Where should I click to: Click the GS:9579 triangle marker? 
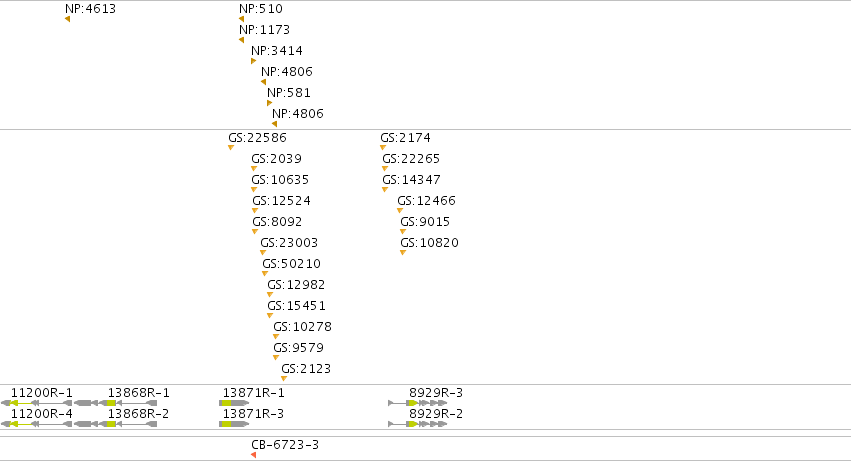point(276,358)
